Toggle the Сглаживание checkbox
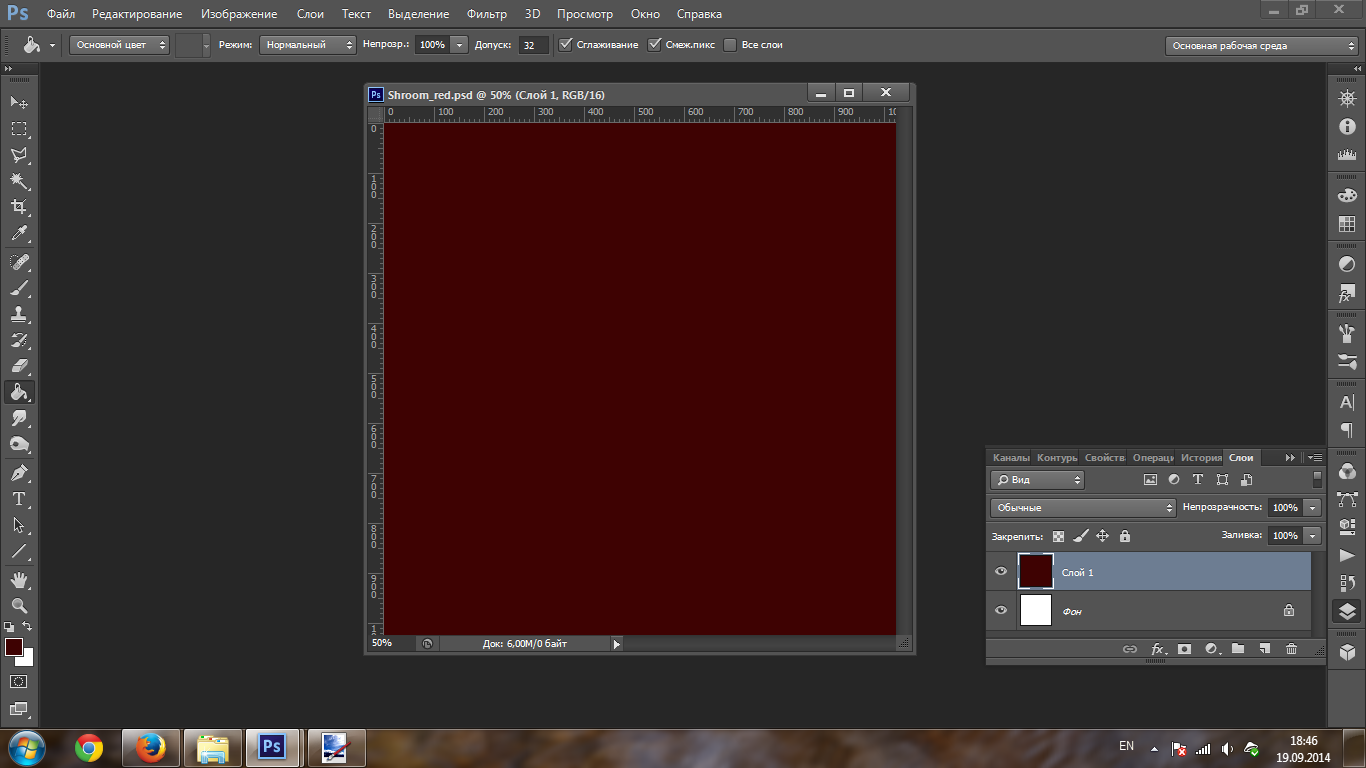This screenshot has width=1366, height=768. (x=566, y=45)
